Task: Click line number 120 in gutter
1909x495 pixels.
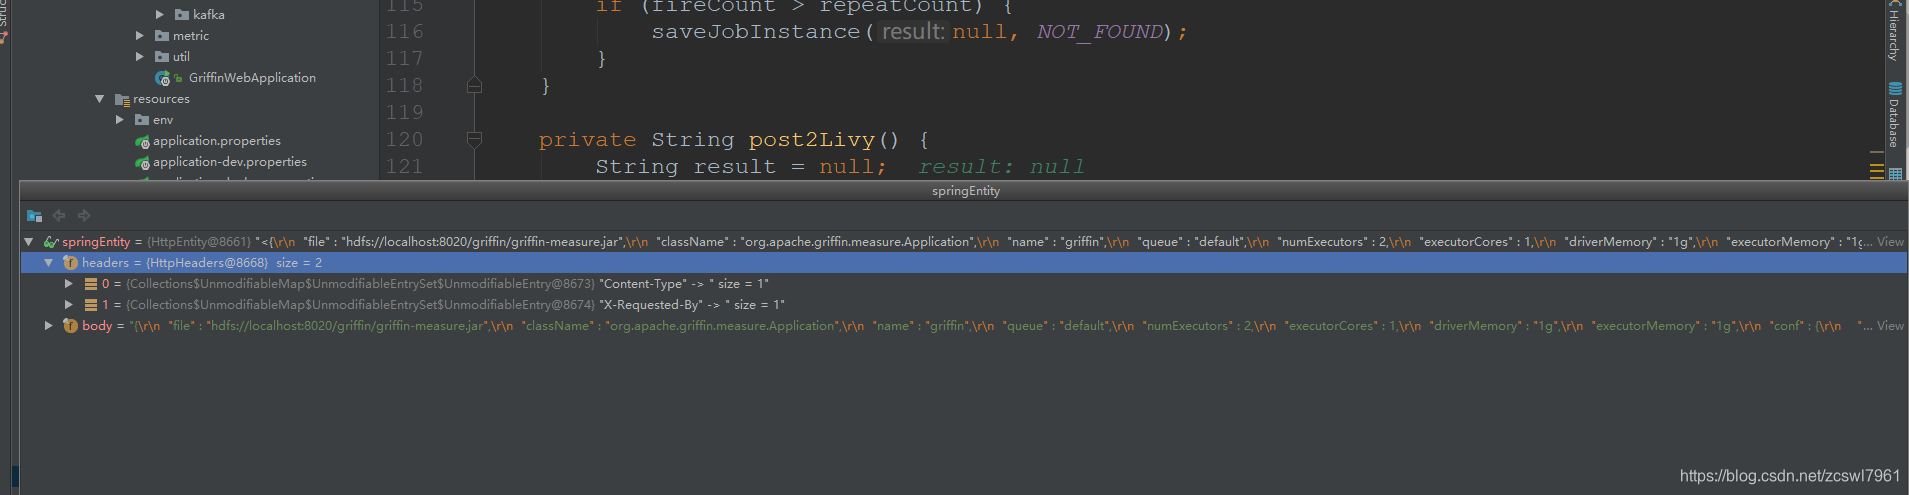Action: pos(404,139)
